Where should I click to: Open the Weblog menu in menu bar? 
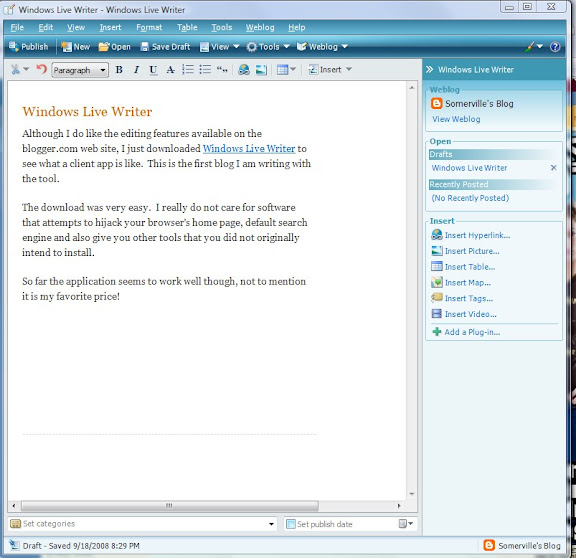click(x=260, y=28)
